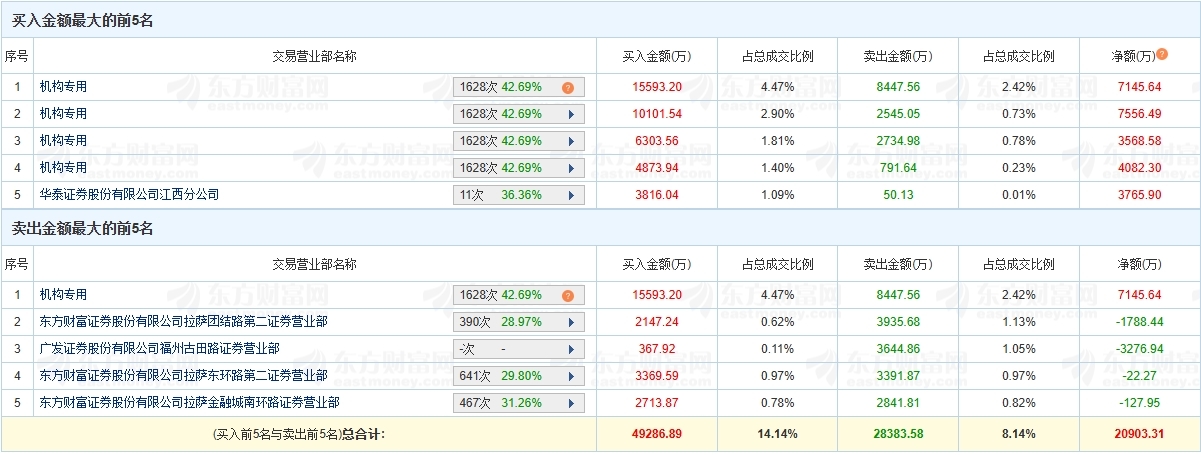Expand the 467次 31.26% stats arrow
Image resolution: width=1201 pixels, height=455 pixels.
point(571,403)
